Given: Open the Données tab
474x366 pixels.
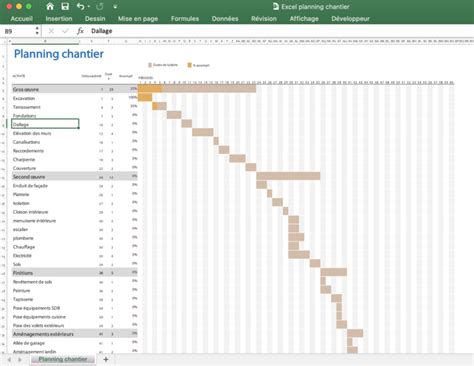Looking at the screenshot, I should tap(225, 19).
